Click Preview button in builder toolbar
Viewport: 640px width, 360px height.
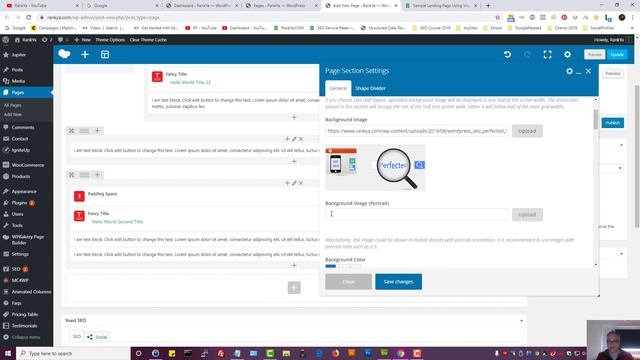pos(594,54)
